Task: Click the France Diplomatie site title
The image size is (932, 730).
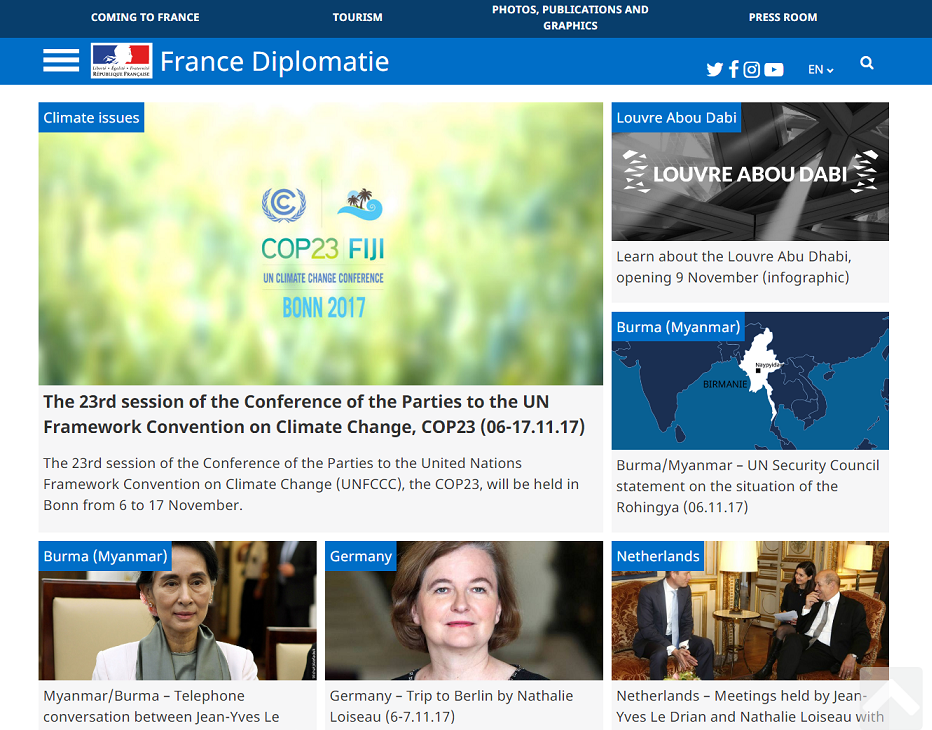Action: click(275, 61)
